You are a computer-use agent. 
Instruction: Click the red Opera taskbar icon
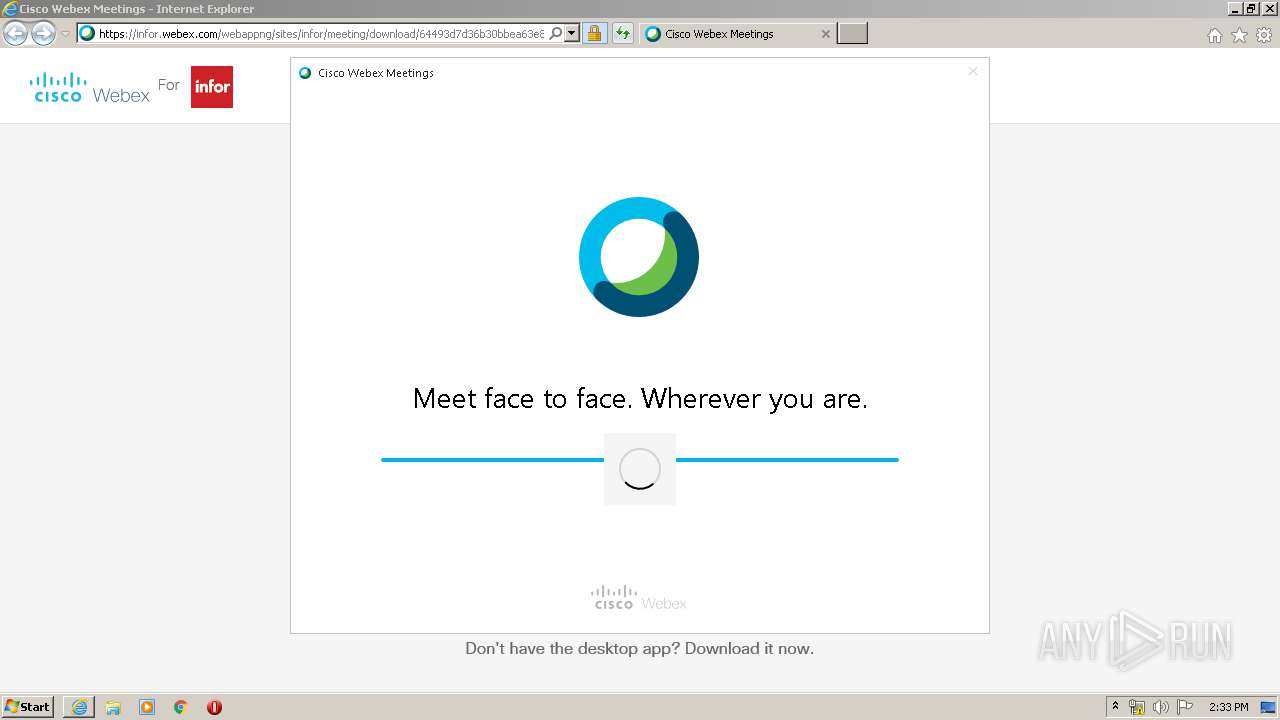pos(214,707)
